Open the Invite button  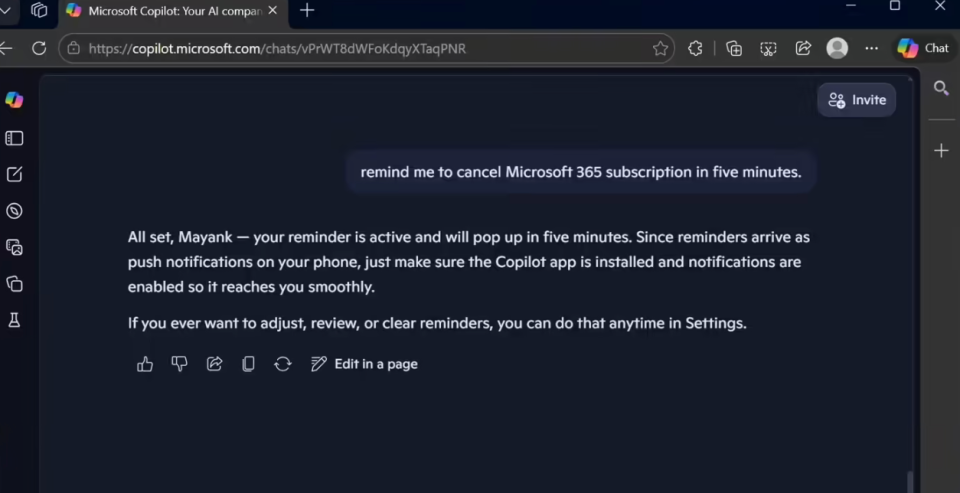point(857,100)
